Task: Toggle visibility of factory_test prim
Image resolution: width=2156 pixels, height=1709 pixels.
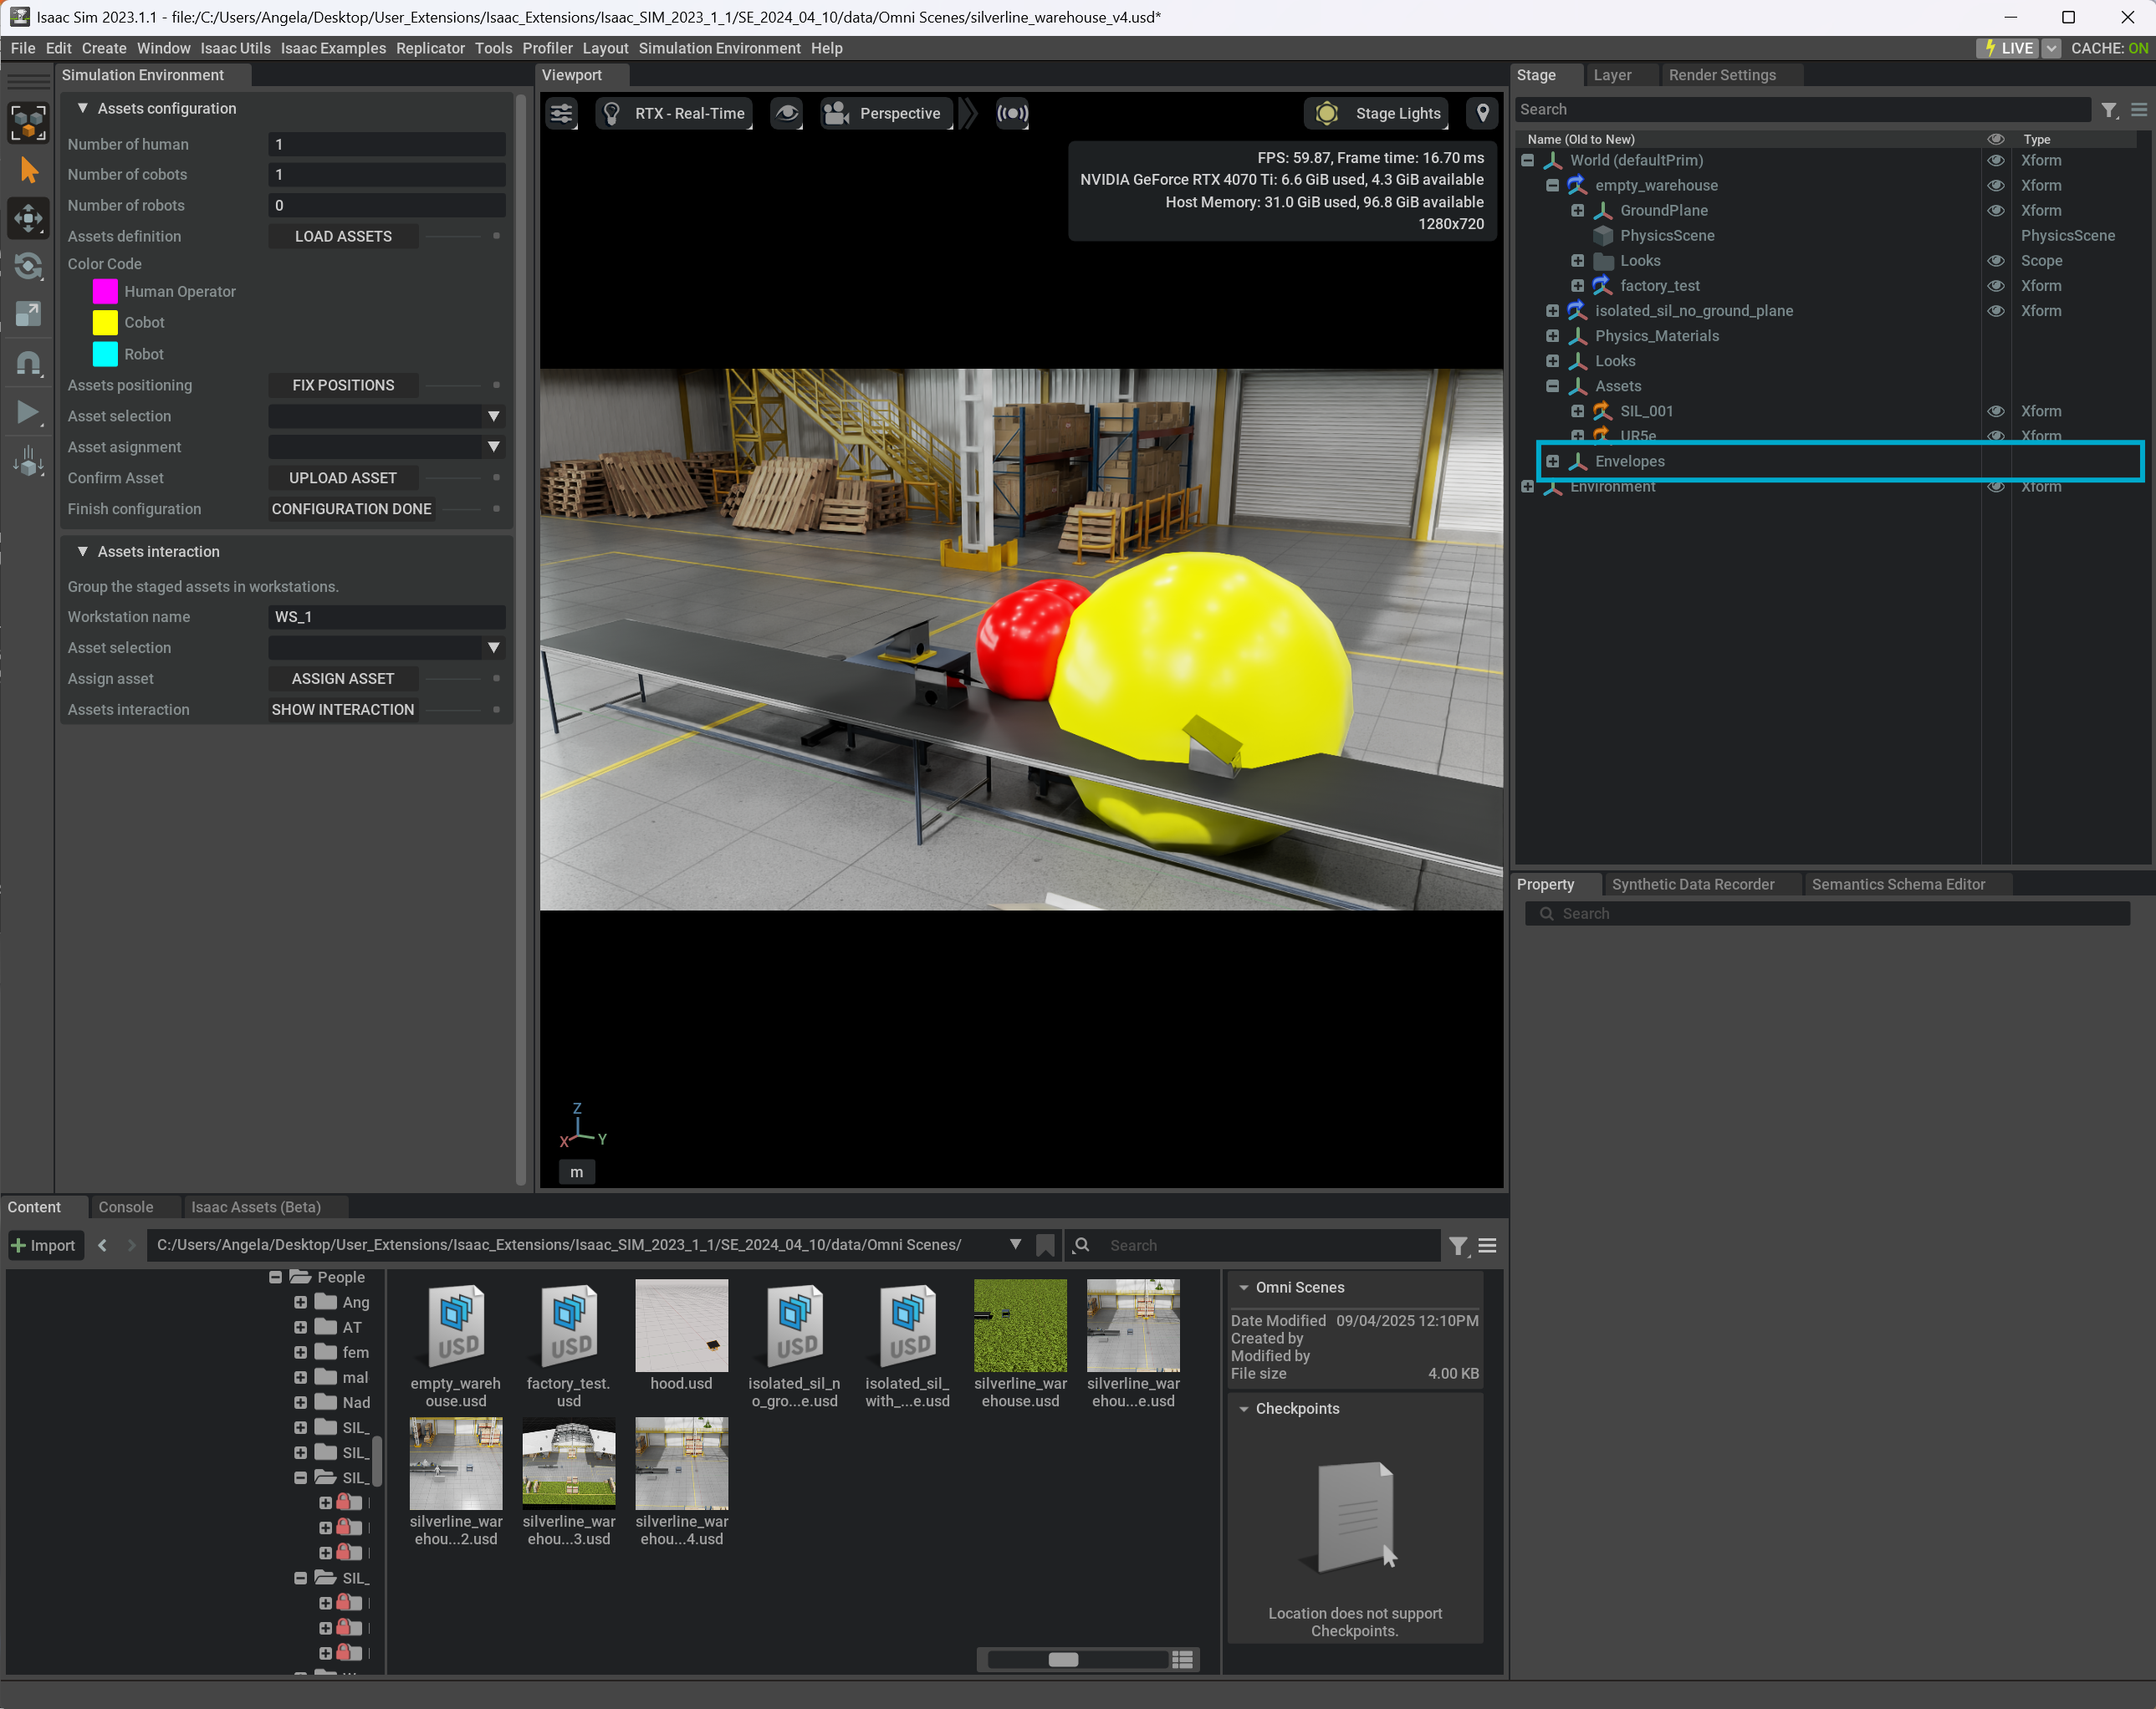Action: coord(1995,286)
